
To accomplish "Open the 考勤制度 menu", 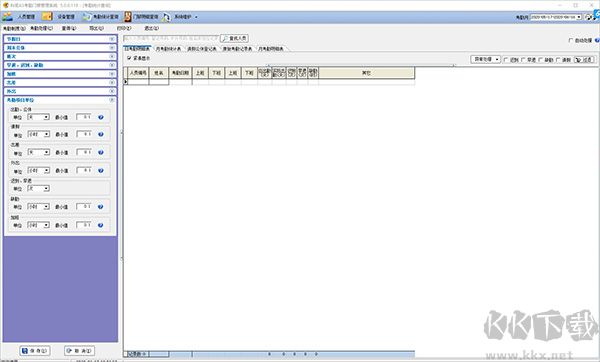I will click(14, 28).
